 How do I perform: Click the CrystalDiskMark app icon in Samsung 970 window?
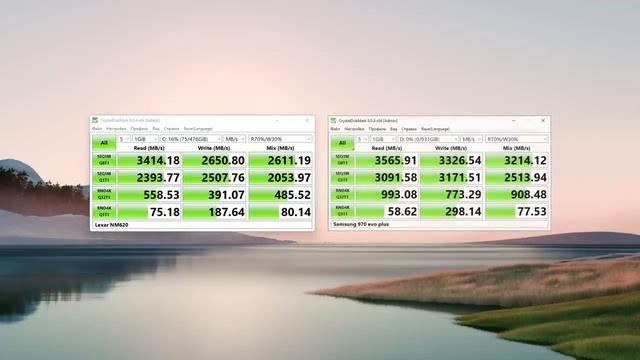[x=333, y=120]
